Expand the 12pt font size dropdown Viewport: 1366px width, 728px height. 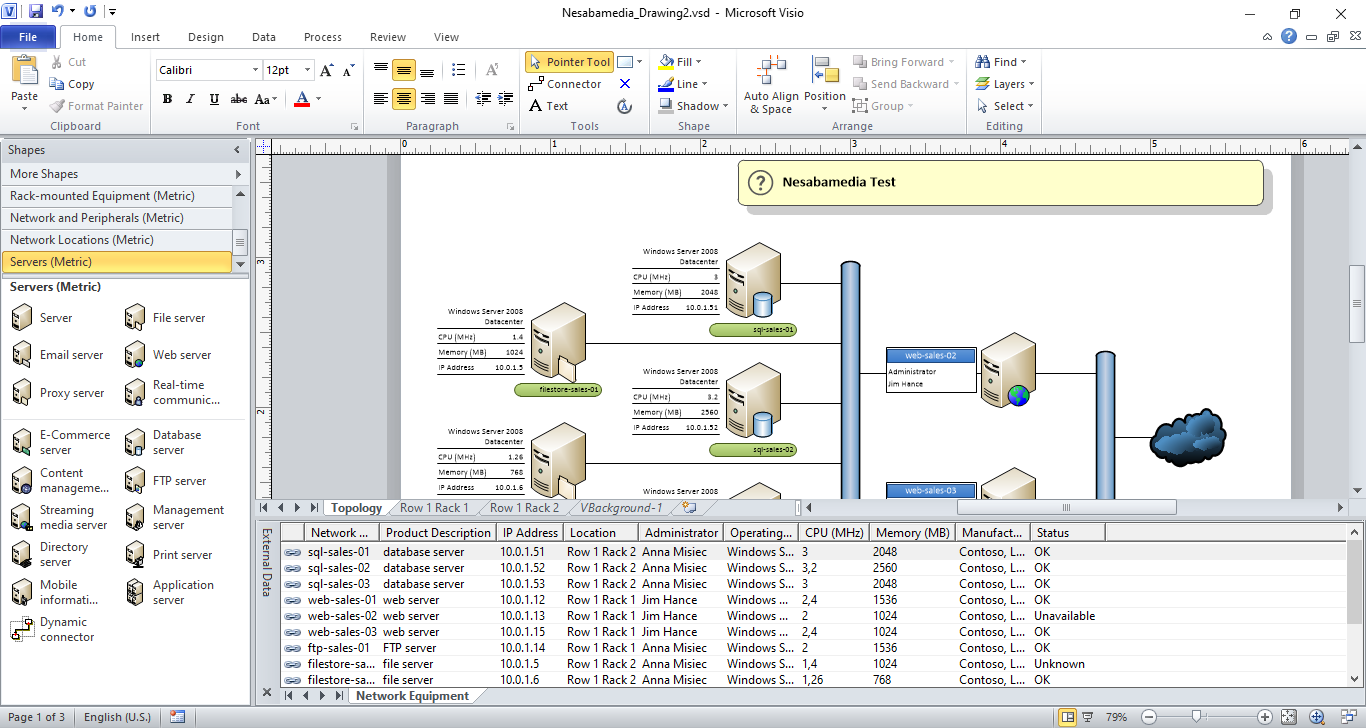(x=307, y=71)
